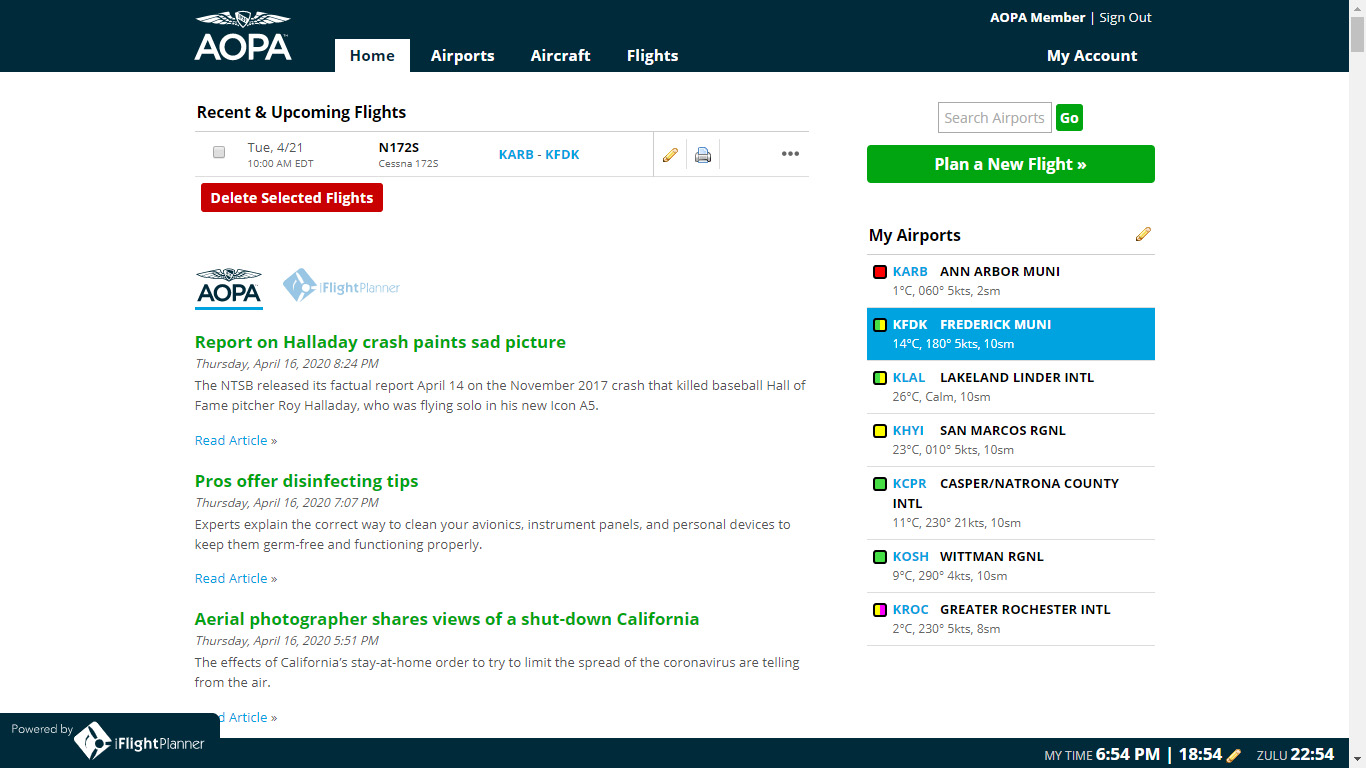Switch to the Airports tab

462,55
